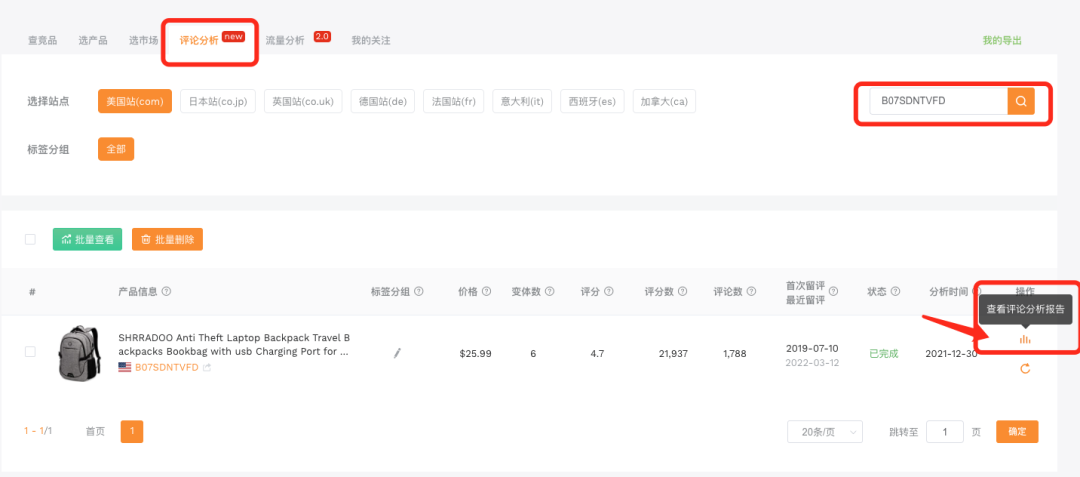Open the 流量分析 tab
This screenshot has width=1080, height=477.
point(285,41)
